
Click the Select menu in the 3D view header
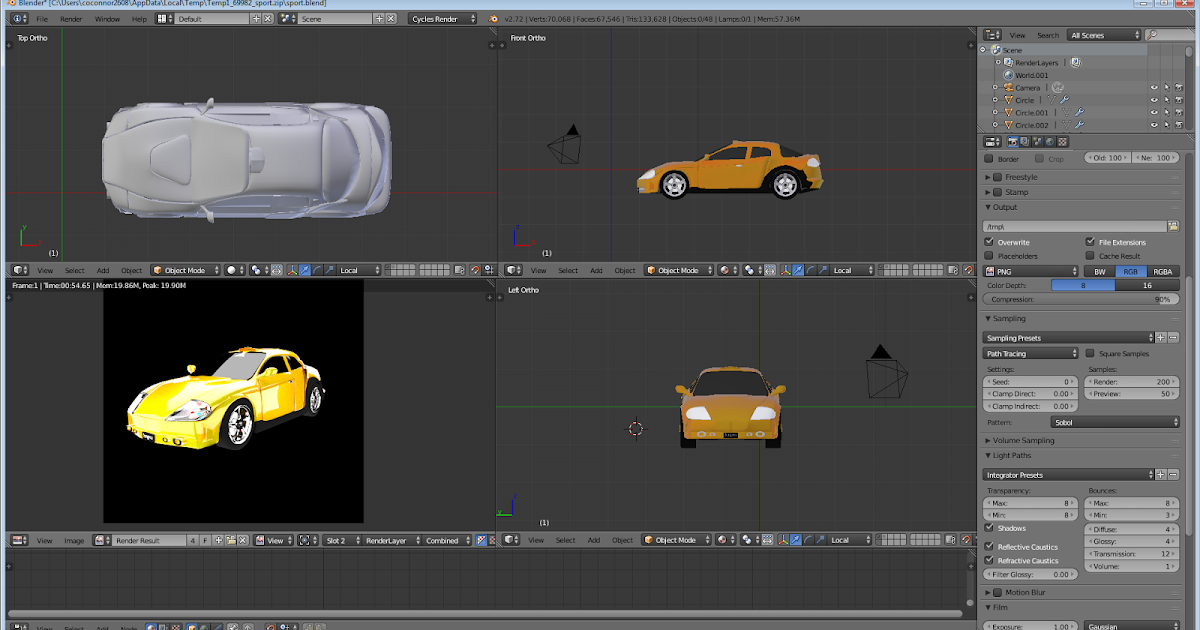(74, 270)
